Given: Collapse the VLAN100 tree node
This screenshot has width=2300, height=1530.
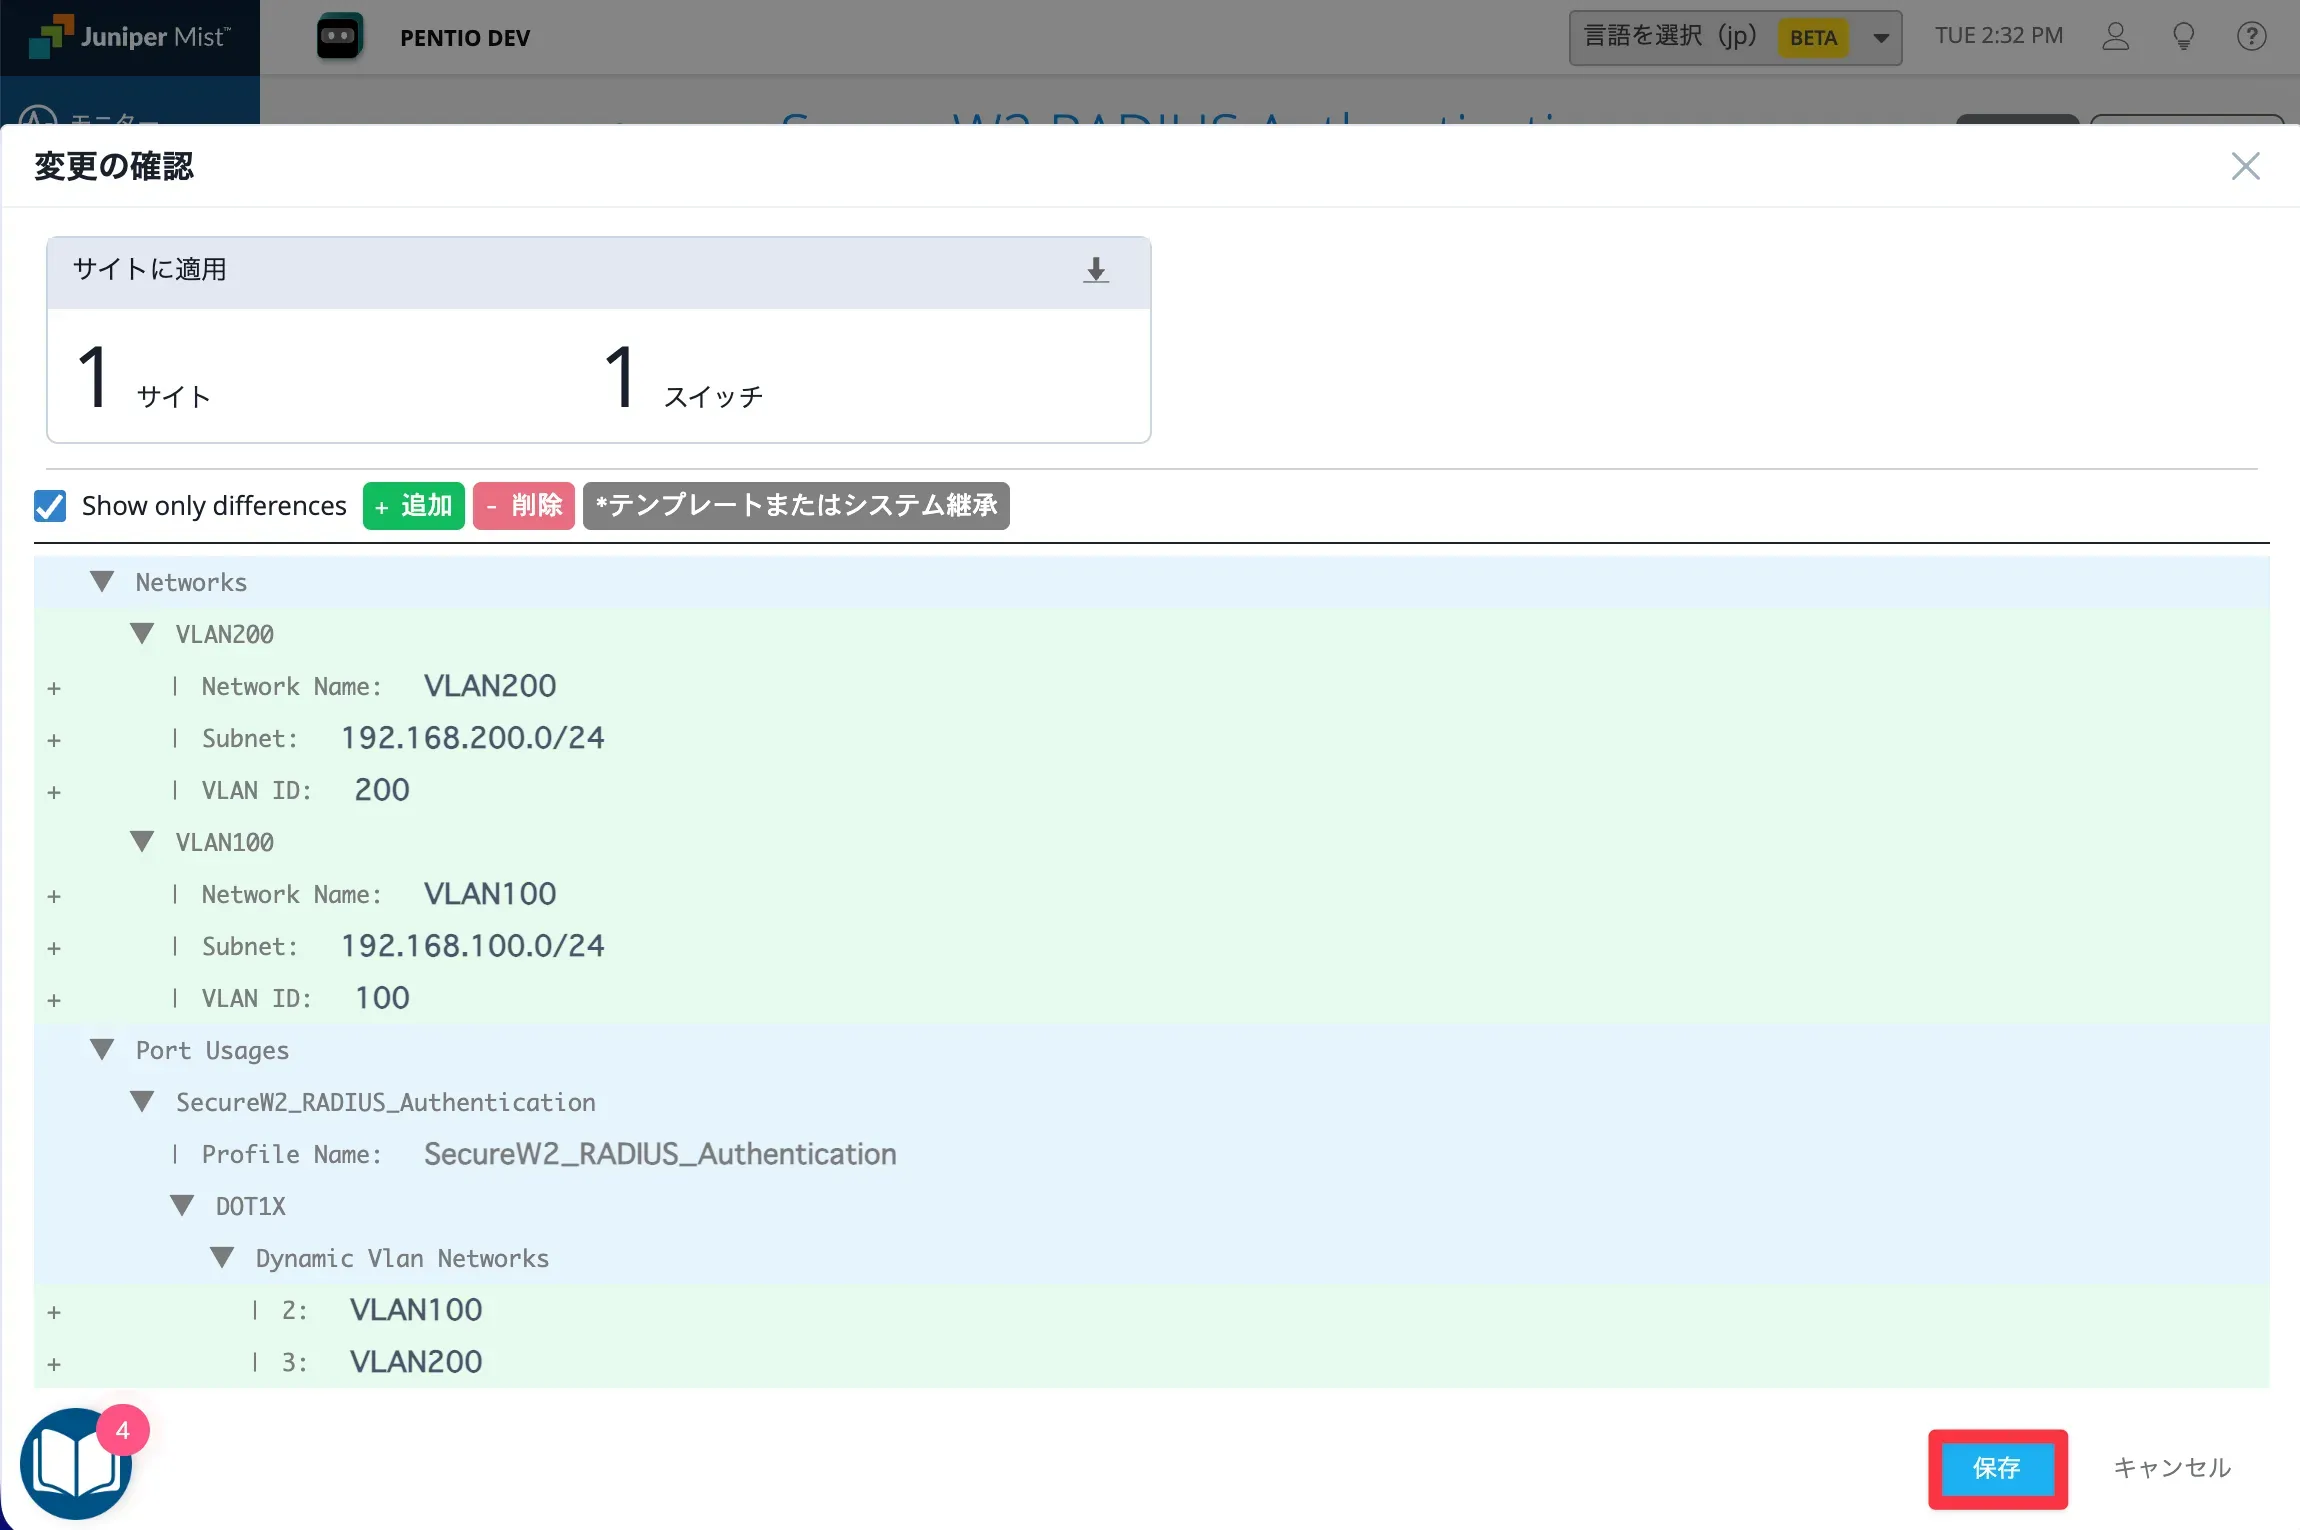Looking at the screenshot, I should (x=142, y=842).
